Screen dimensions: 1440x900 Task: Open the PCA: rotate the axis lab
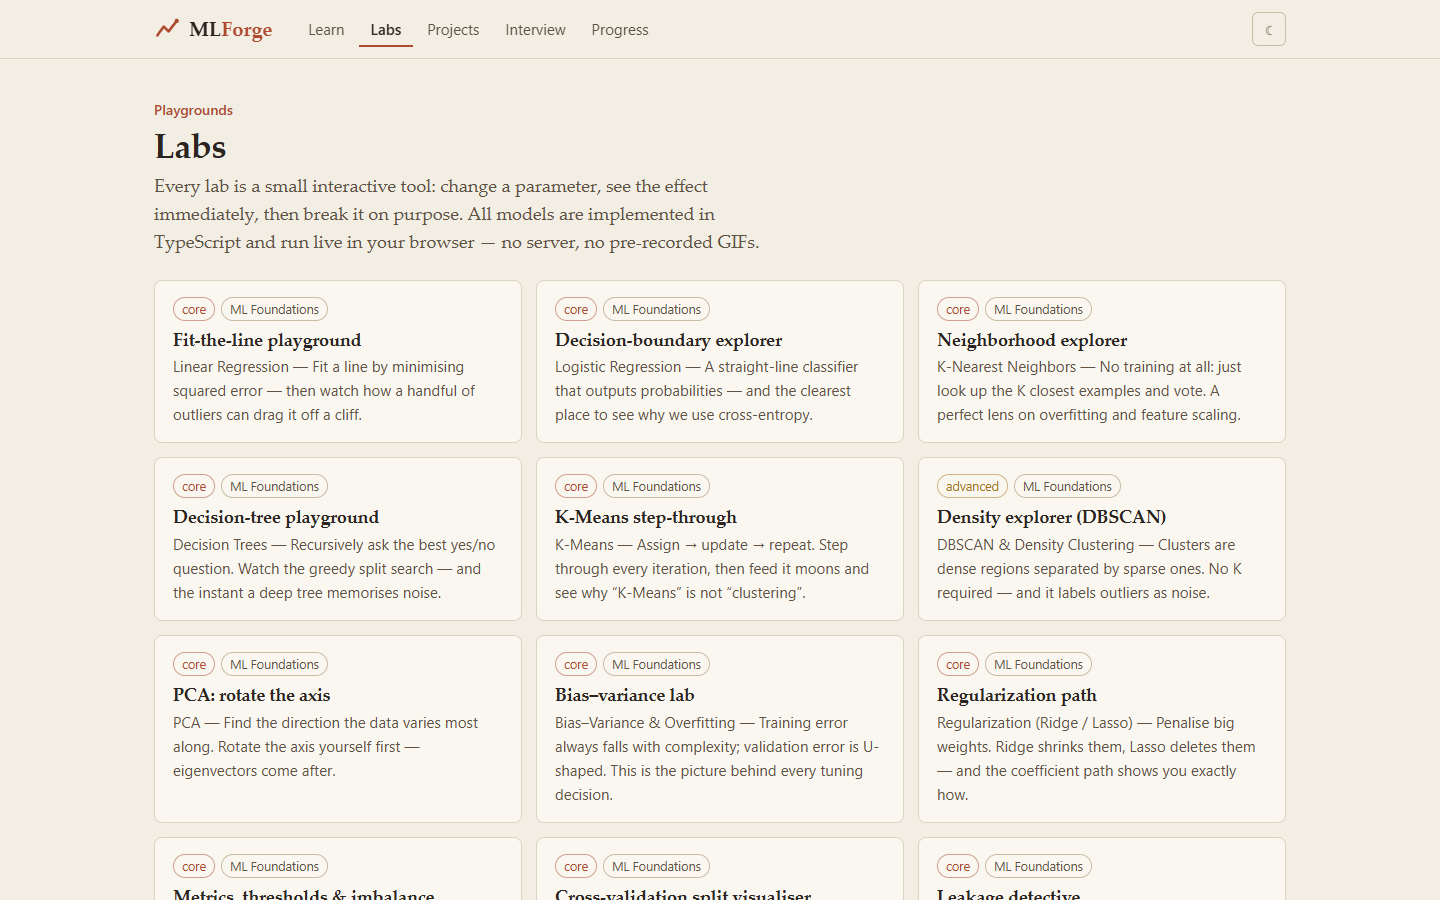pyautogui.click(x=338, y=729)
